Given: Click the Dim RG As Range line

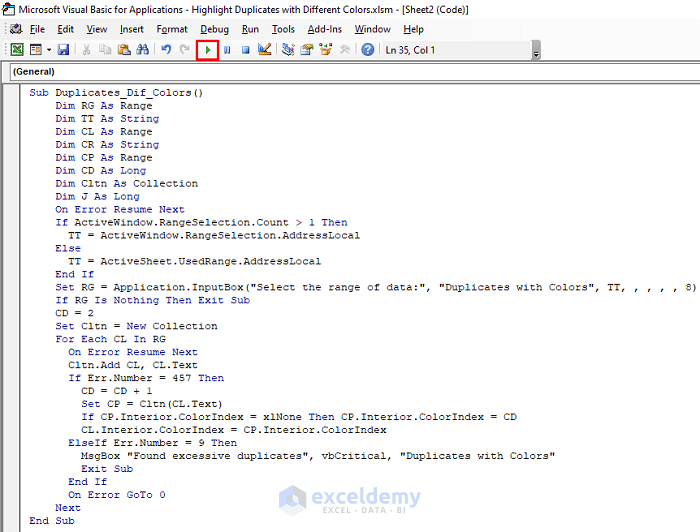Looking at the screenshot, I should pyautogui.click(x=104, y=106).
